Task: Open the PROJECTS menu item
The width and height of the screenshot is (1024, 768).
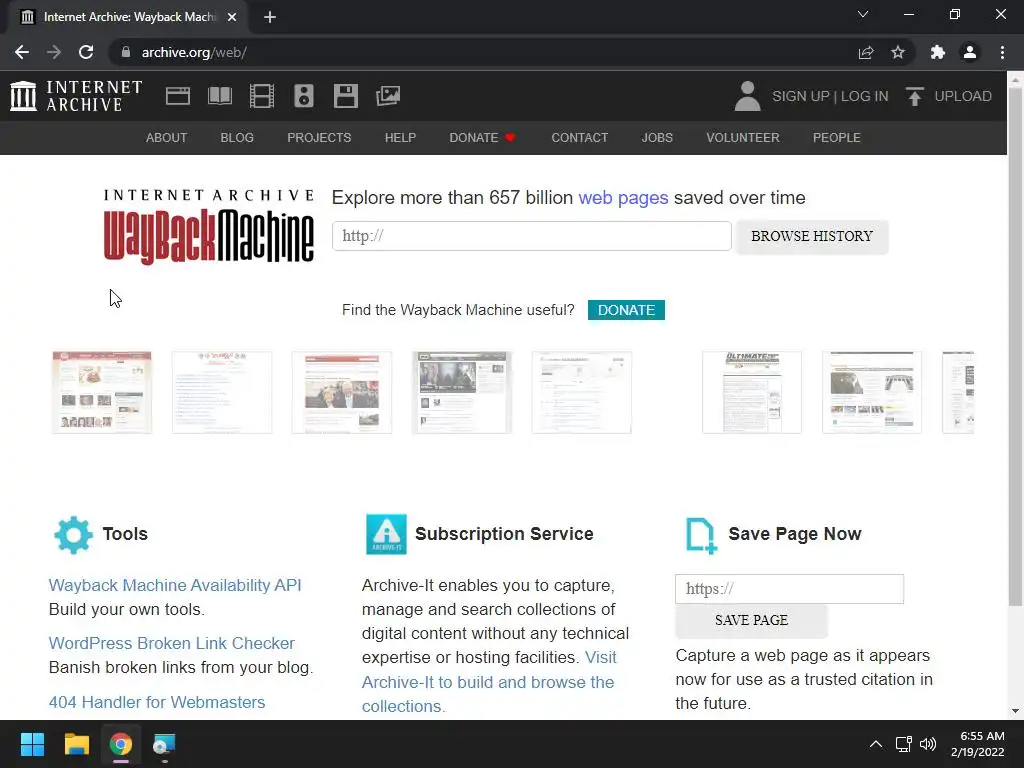Action: (x=319, y=138)
